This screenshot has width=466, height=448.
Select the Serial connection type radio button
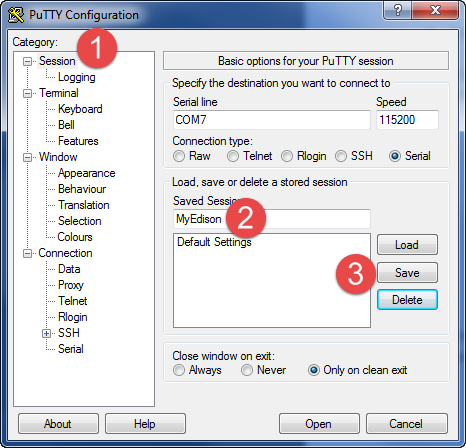coord(395,156)
